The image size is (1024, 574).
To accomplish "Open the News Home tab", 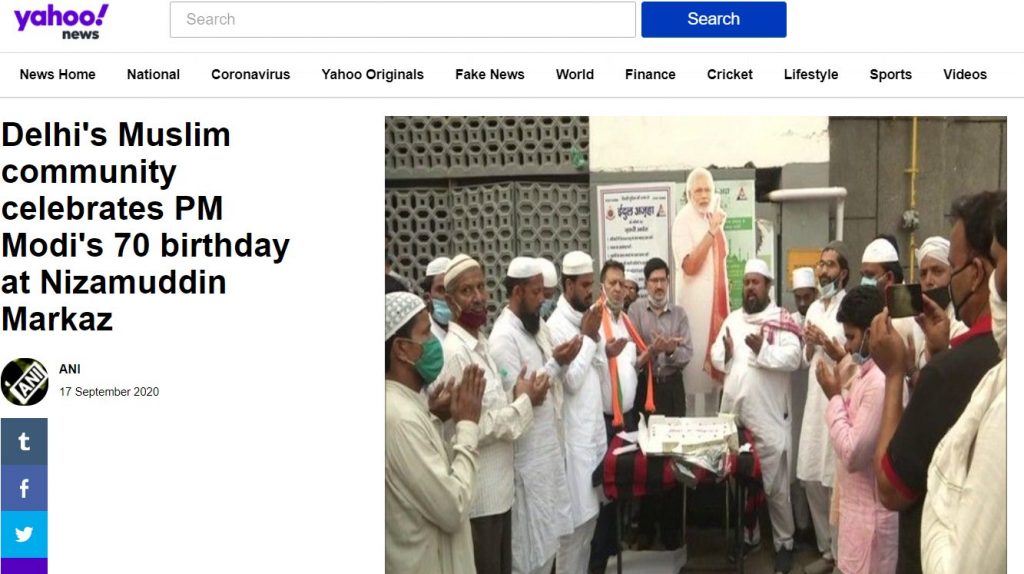I will (57, 74).
